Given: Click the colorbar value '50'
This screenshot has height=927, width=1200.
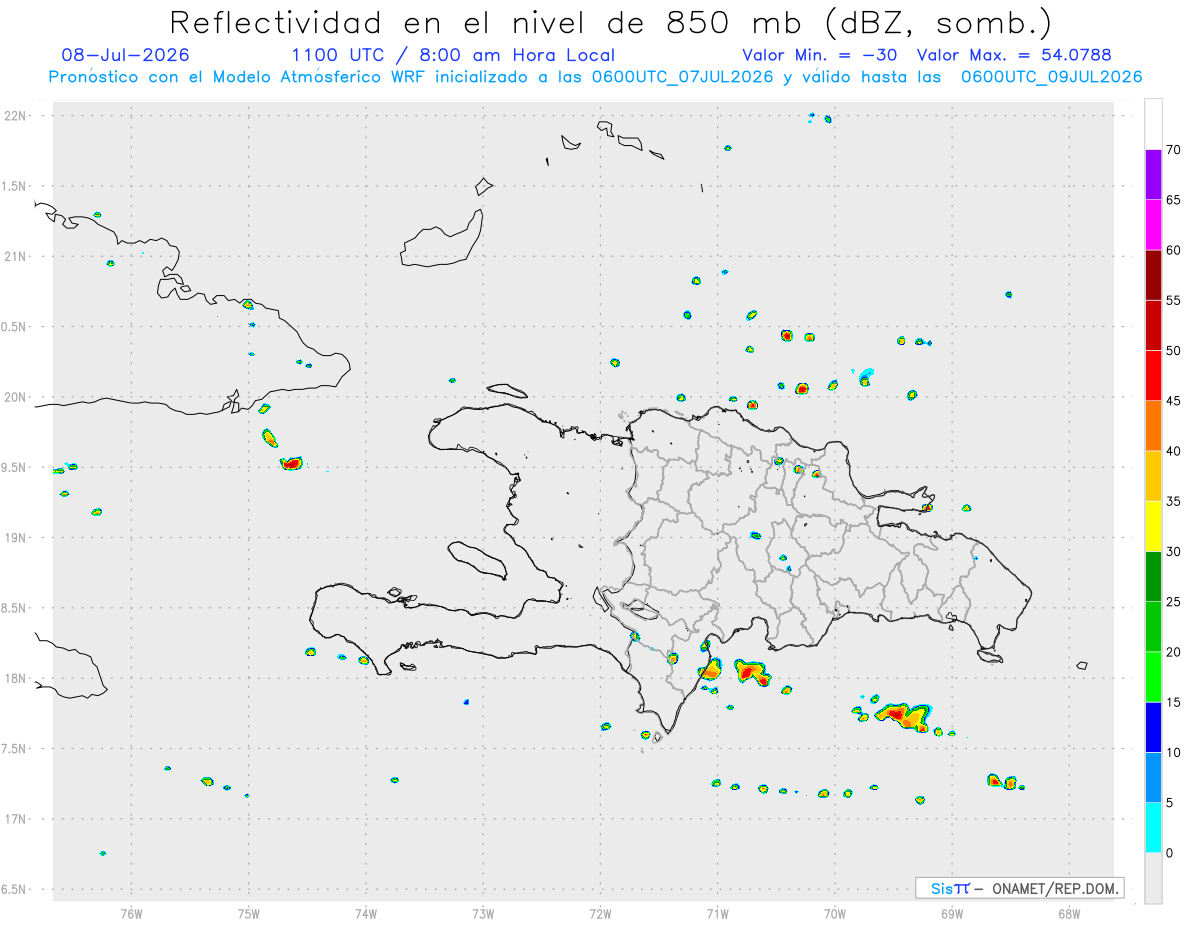Looking at the screenshot, I should coord(1174,351).
